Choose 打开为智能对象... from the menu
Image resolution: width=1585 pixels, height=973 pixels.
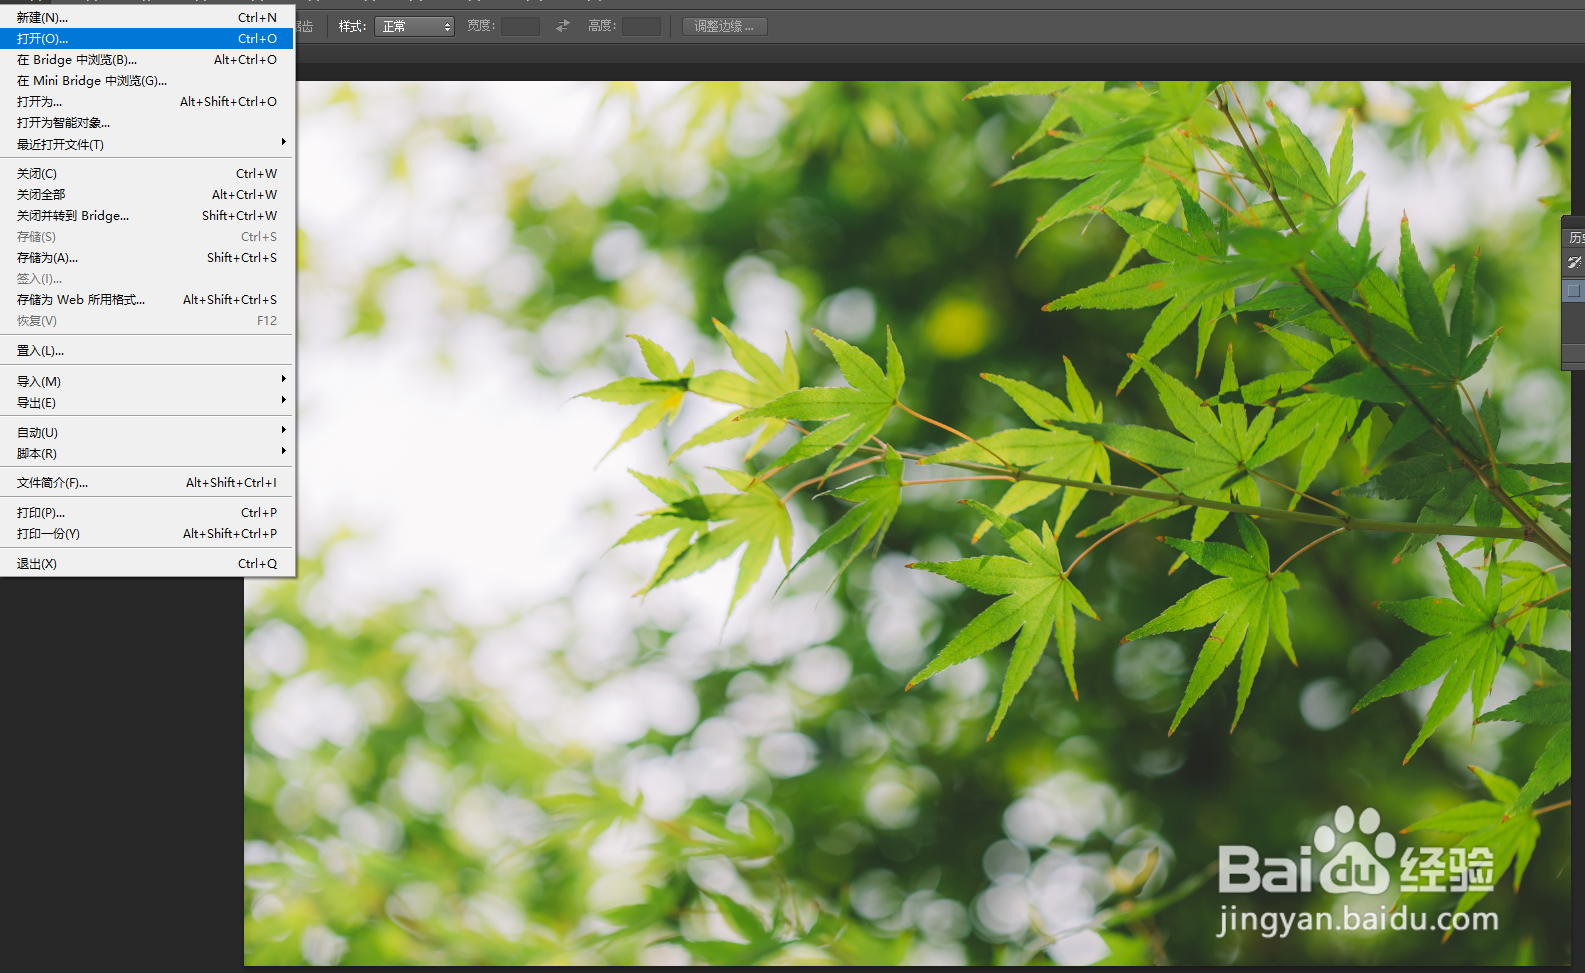[x=147, y=122]
